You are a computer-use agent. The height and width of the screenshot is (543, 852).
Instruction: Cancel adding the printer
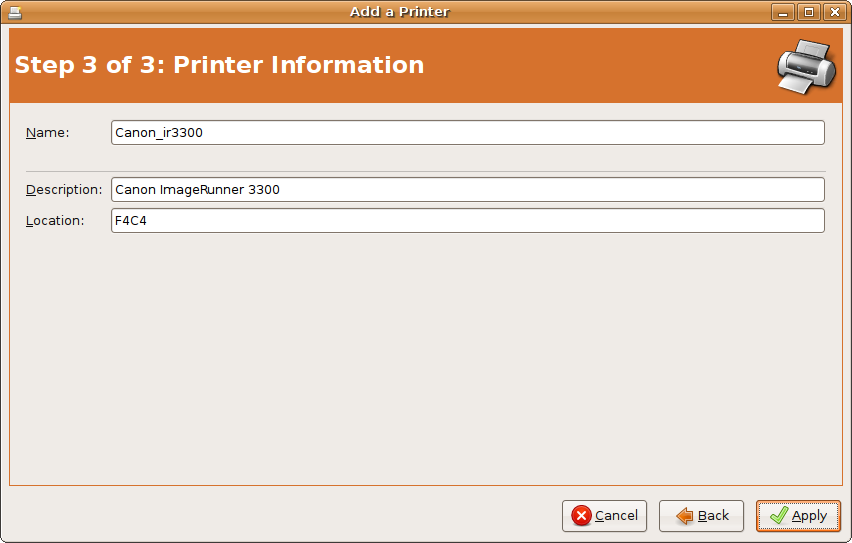click(x=604, y=515)
